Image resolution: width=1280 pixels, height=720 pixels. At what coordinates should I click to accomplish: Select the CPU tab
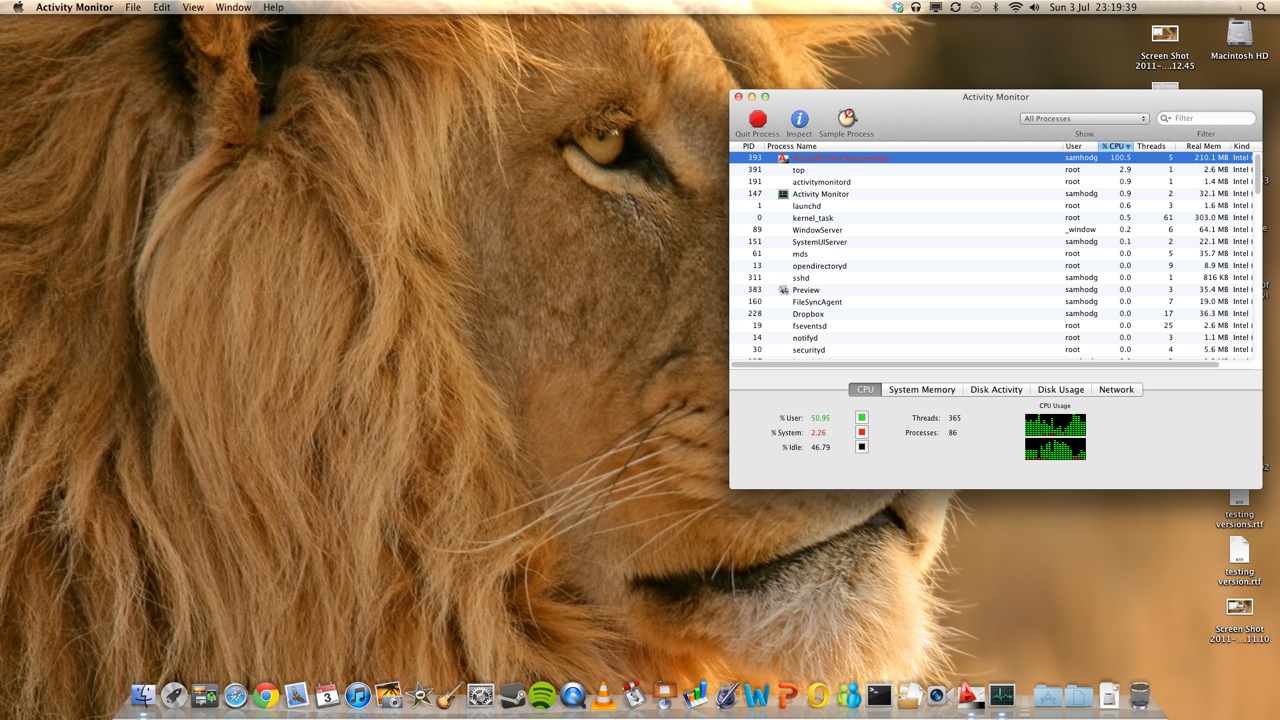(865, 390)
